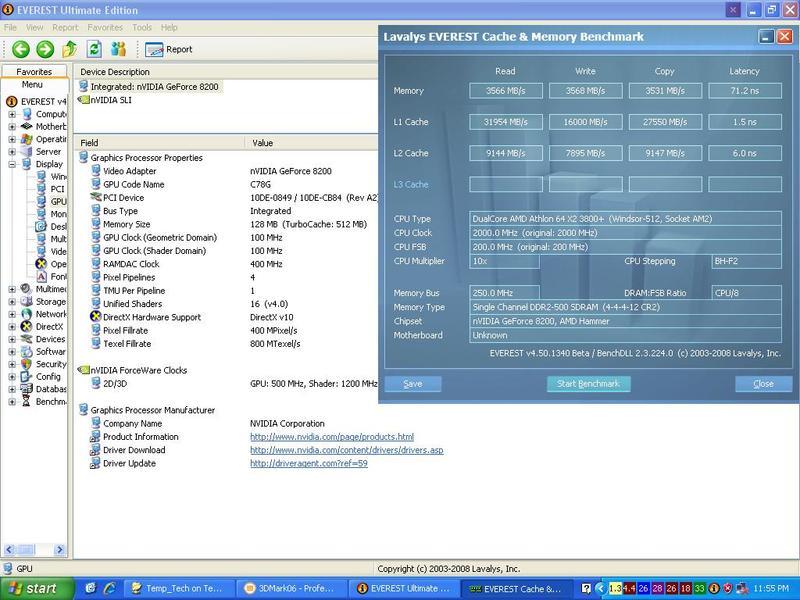Switch to the 3DMark06 taskbar window
800x600 pixels.
tap(292, 589)
